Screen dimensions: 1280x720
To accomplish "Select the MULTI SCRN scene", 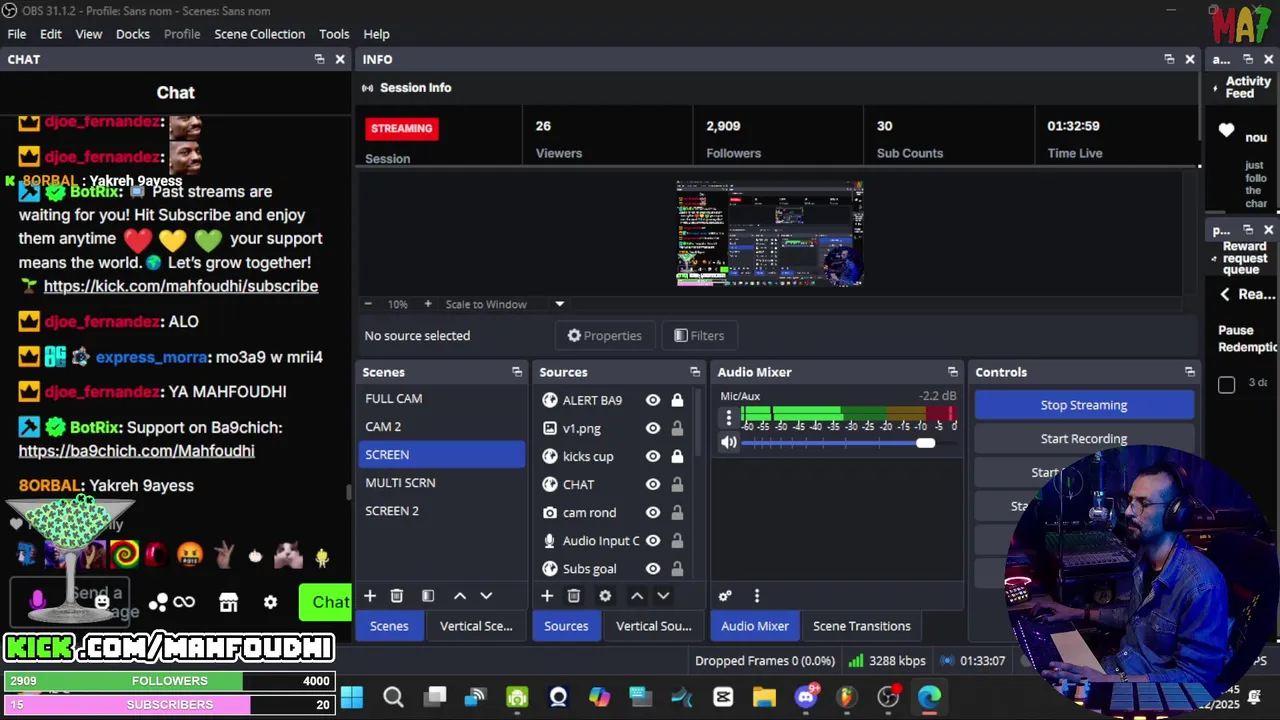I will click(441, 483).
